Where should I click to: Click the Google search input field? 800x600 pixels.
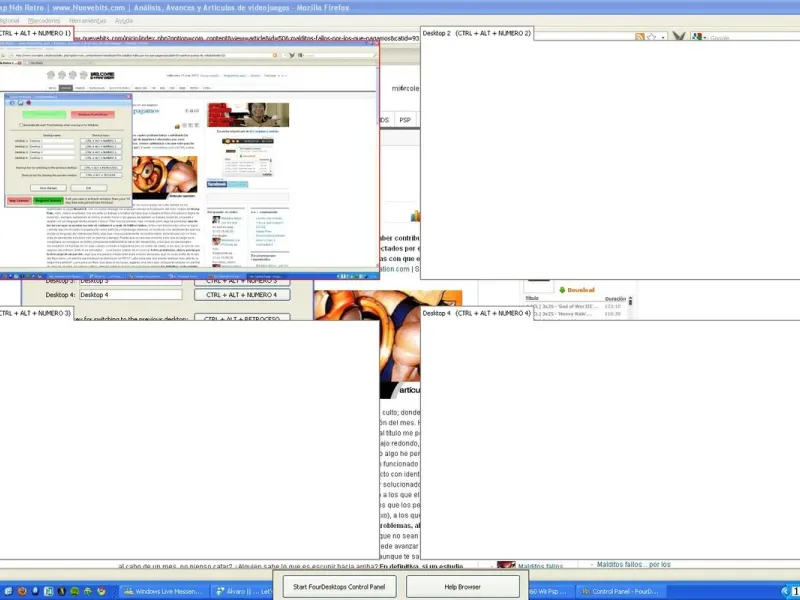click(x=754, y=38)
